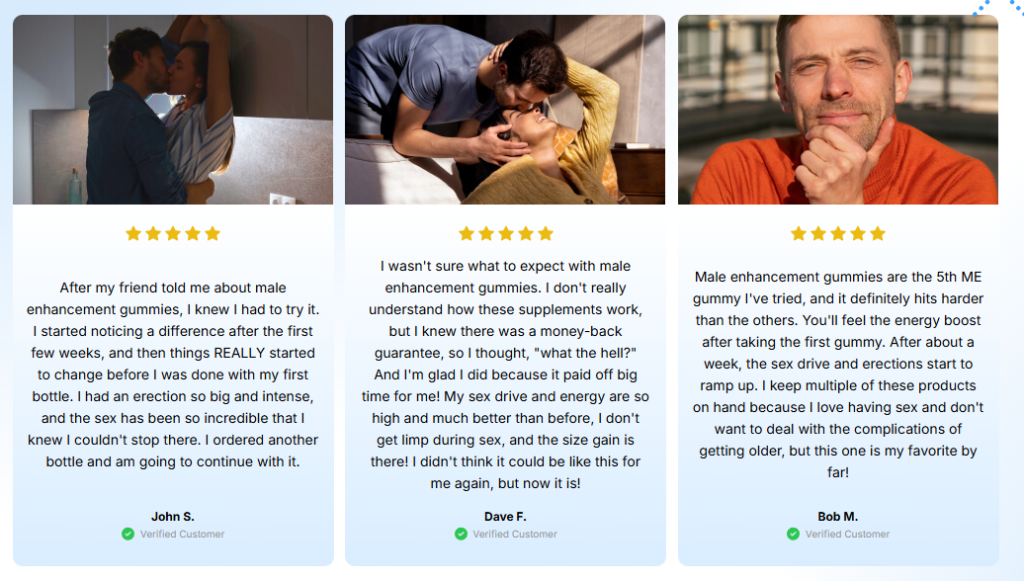This screenshot has width=1024, height=581.
Task: Open the kissing couple photo above John S.'s review
Action: pyautogui.click(x=173, y=110)
